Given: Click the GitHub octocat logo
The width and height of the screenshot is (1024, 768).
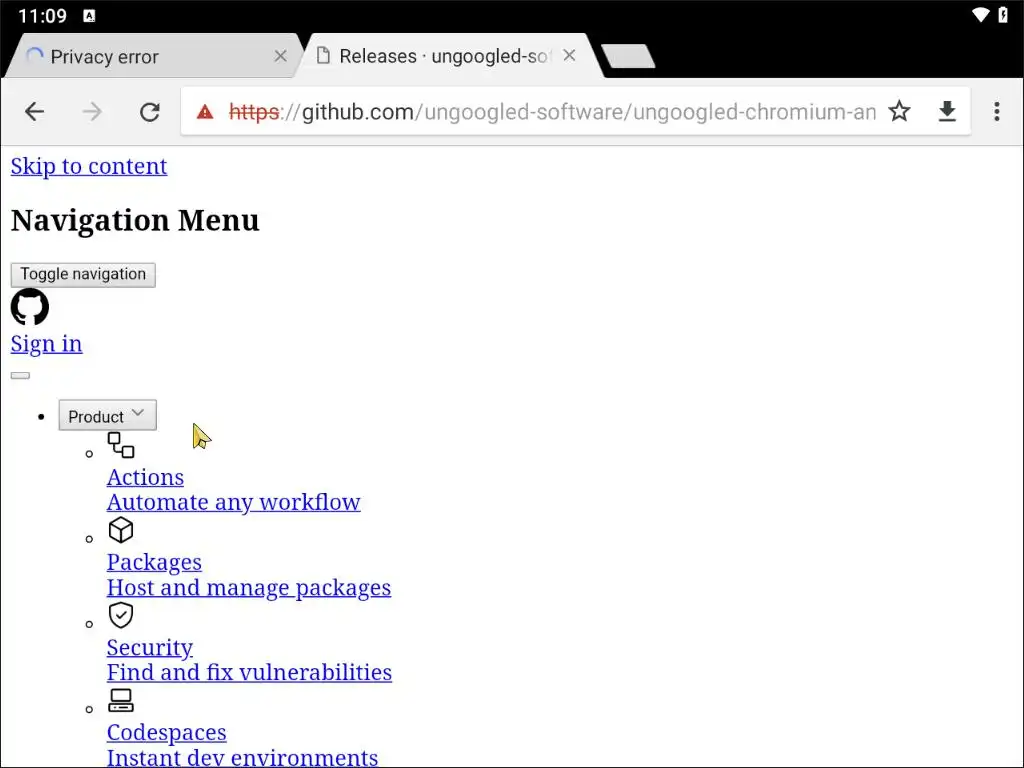Looking at the screenshot, I should (x=30, y=307).
